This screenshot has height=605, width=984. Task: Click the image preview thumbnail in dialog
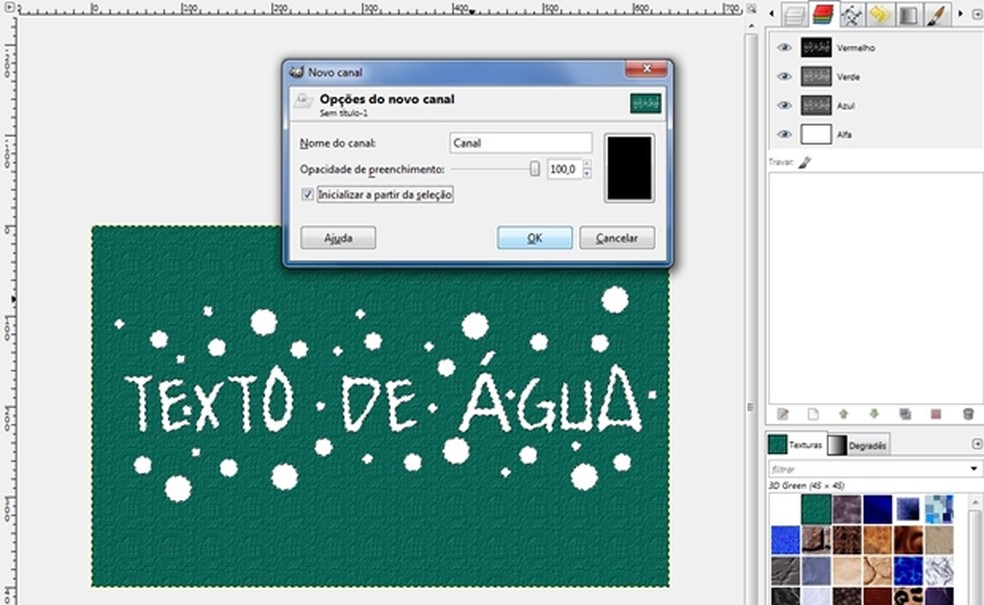coord(646,104)
